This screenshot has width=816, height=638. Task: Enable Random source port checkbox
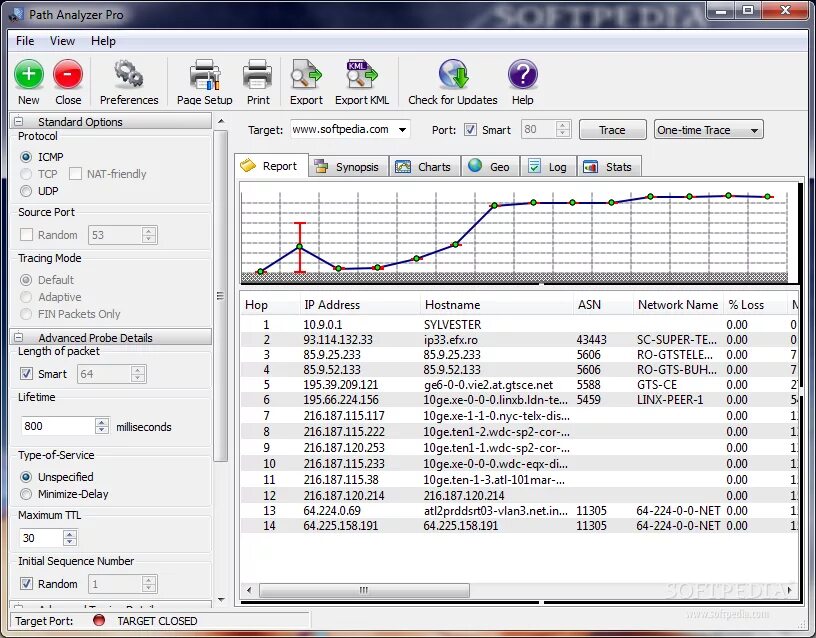click(x=26, y=235)
